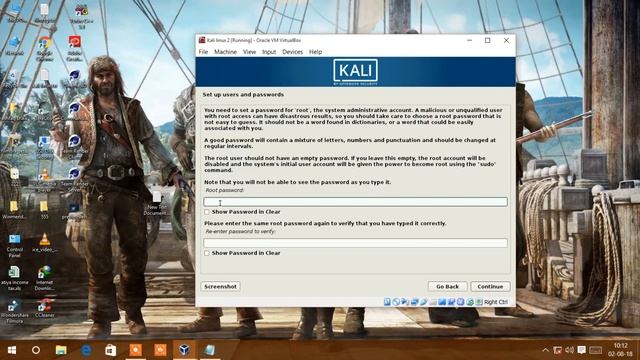Open the Machine menu

(x=225, y=52)
